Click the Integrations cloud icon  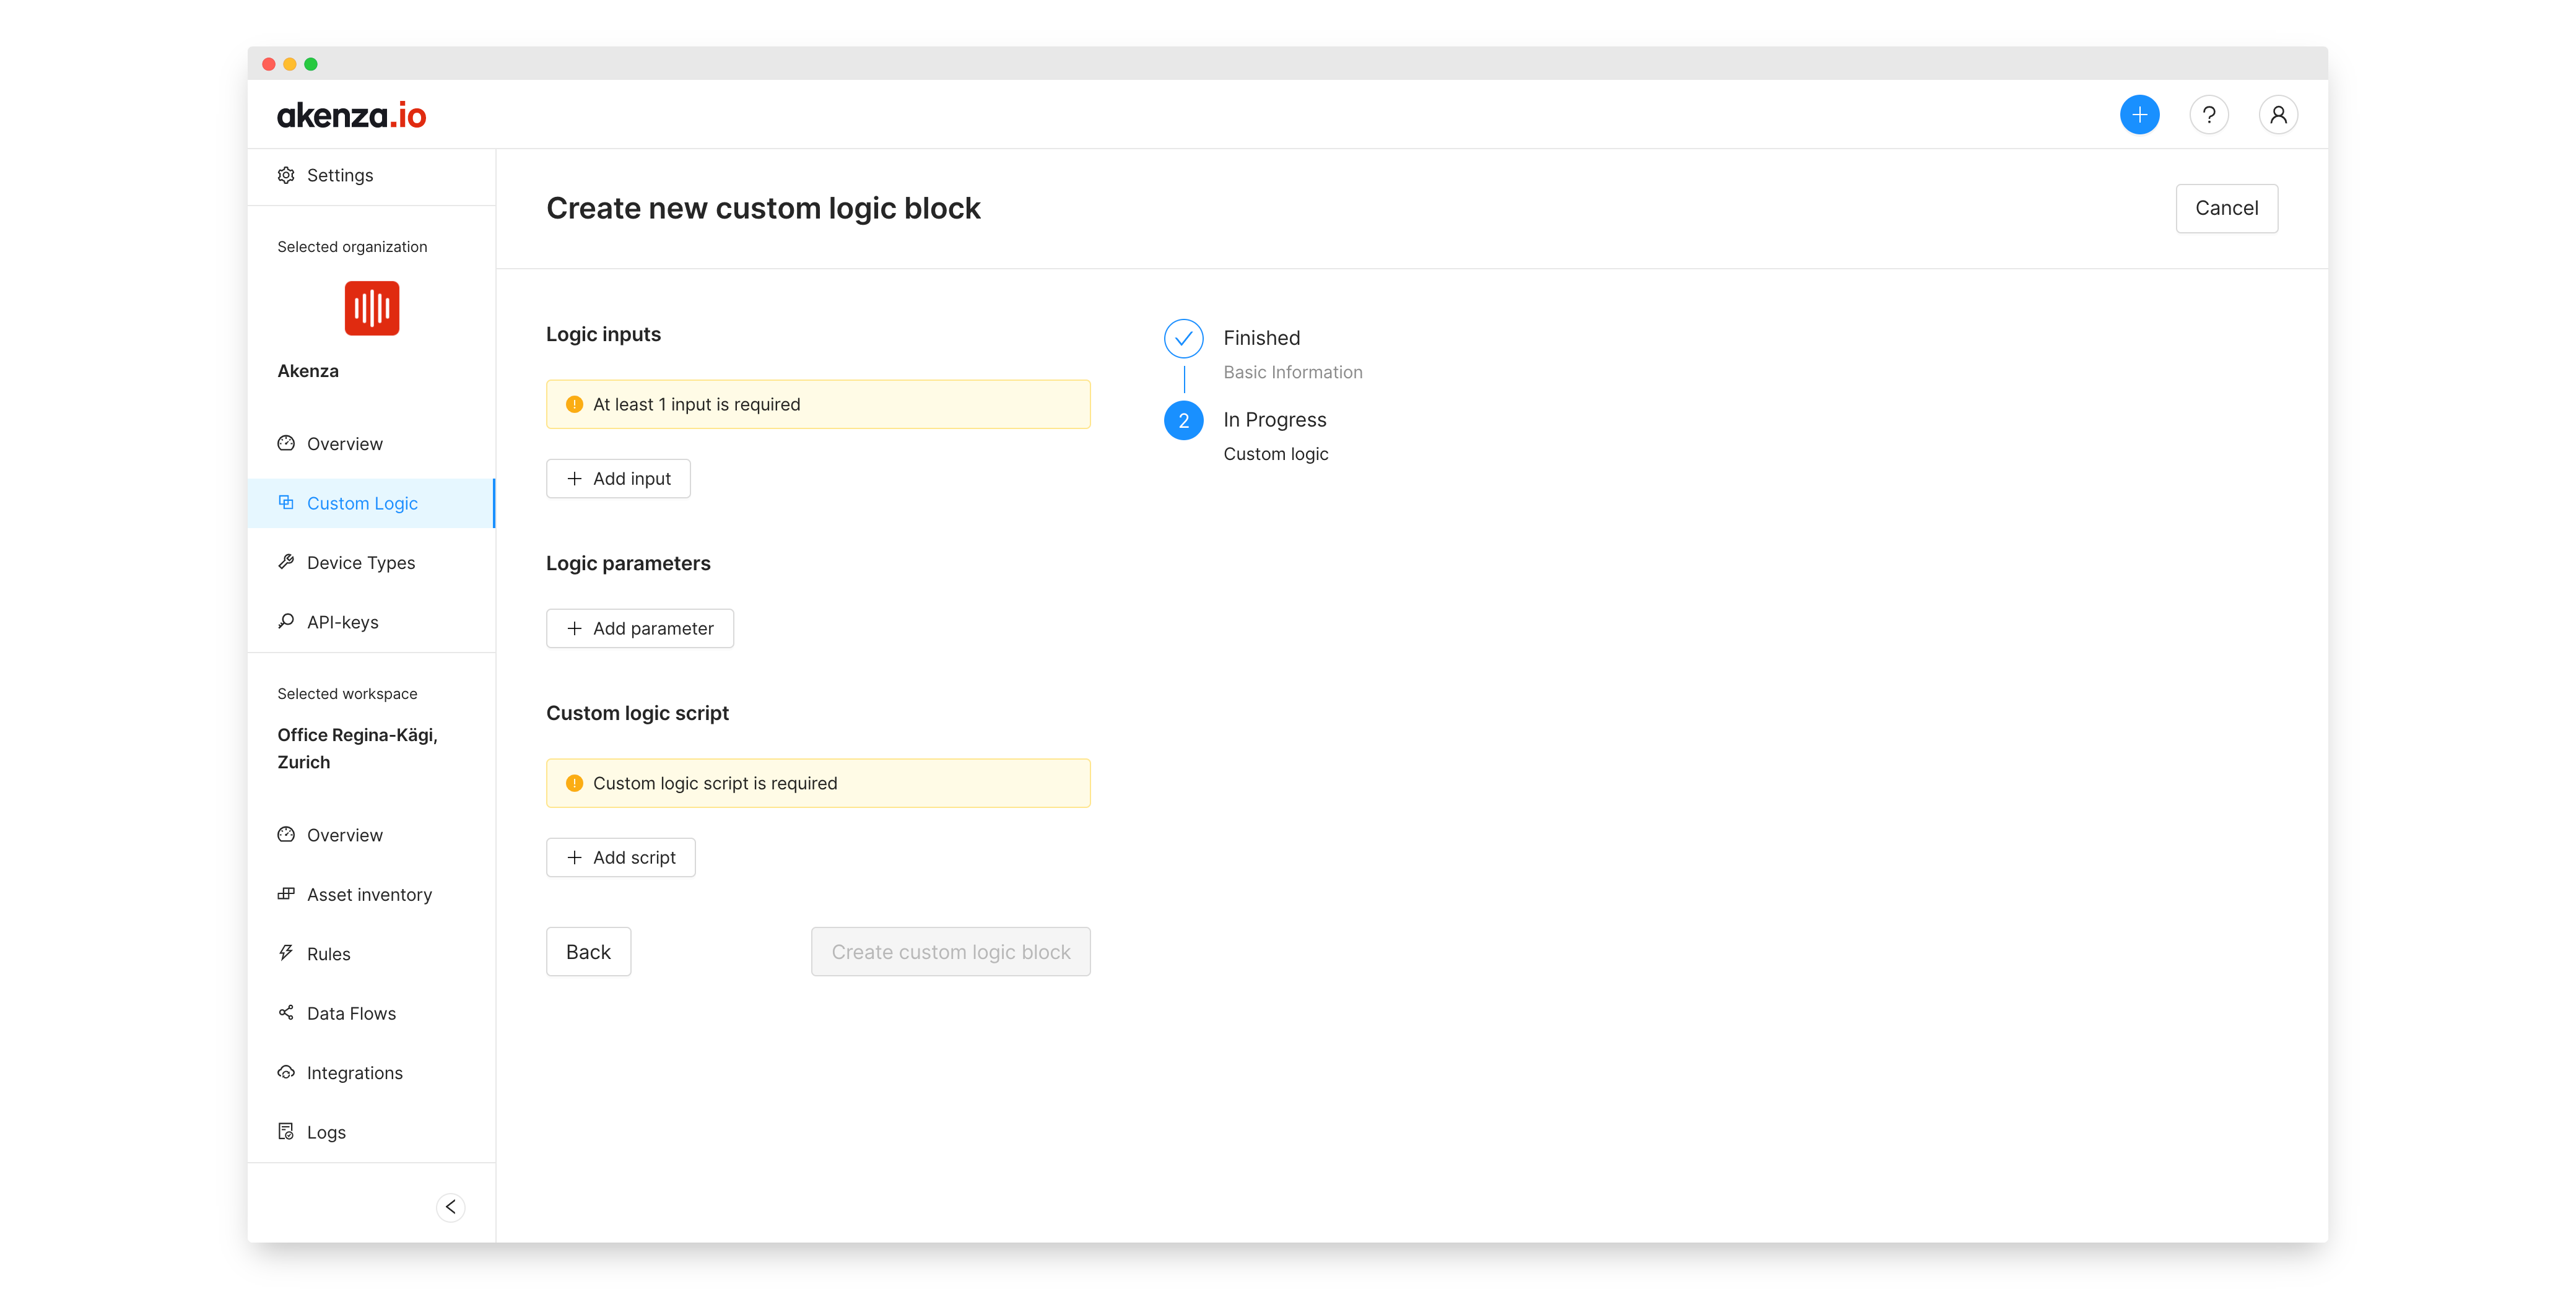[x=286, y=1072]
